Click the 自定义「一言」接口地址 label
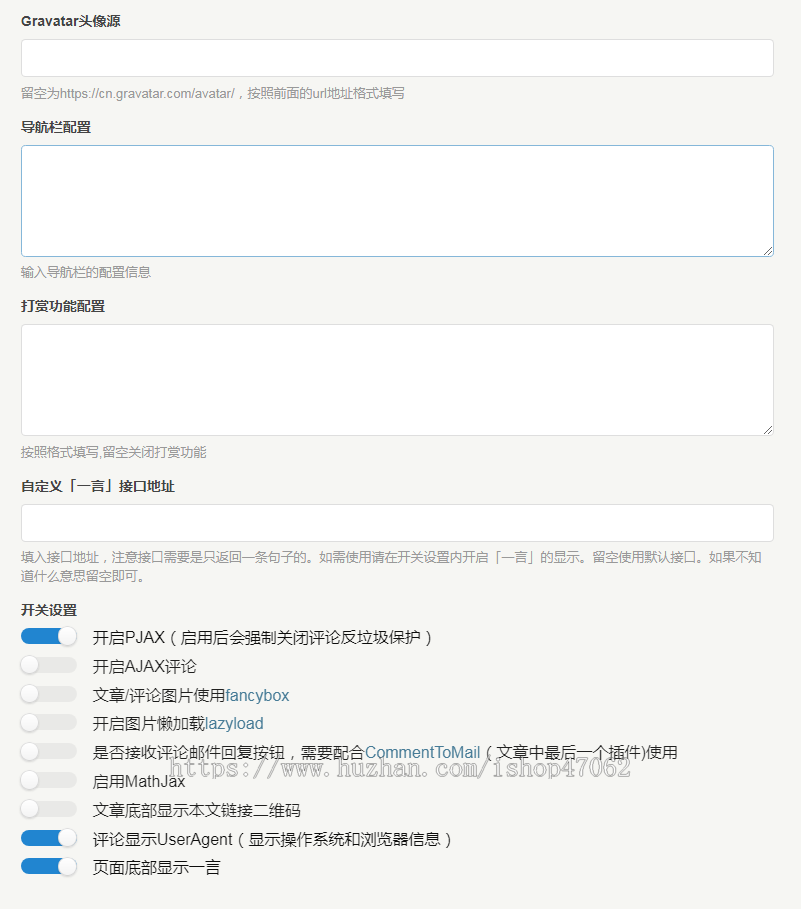 click(98, 486)
